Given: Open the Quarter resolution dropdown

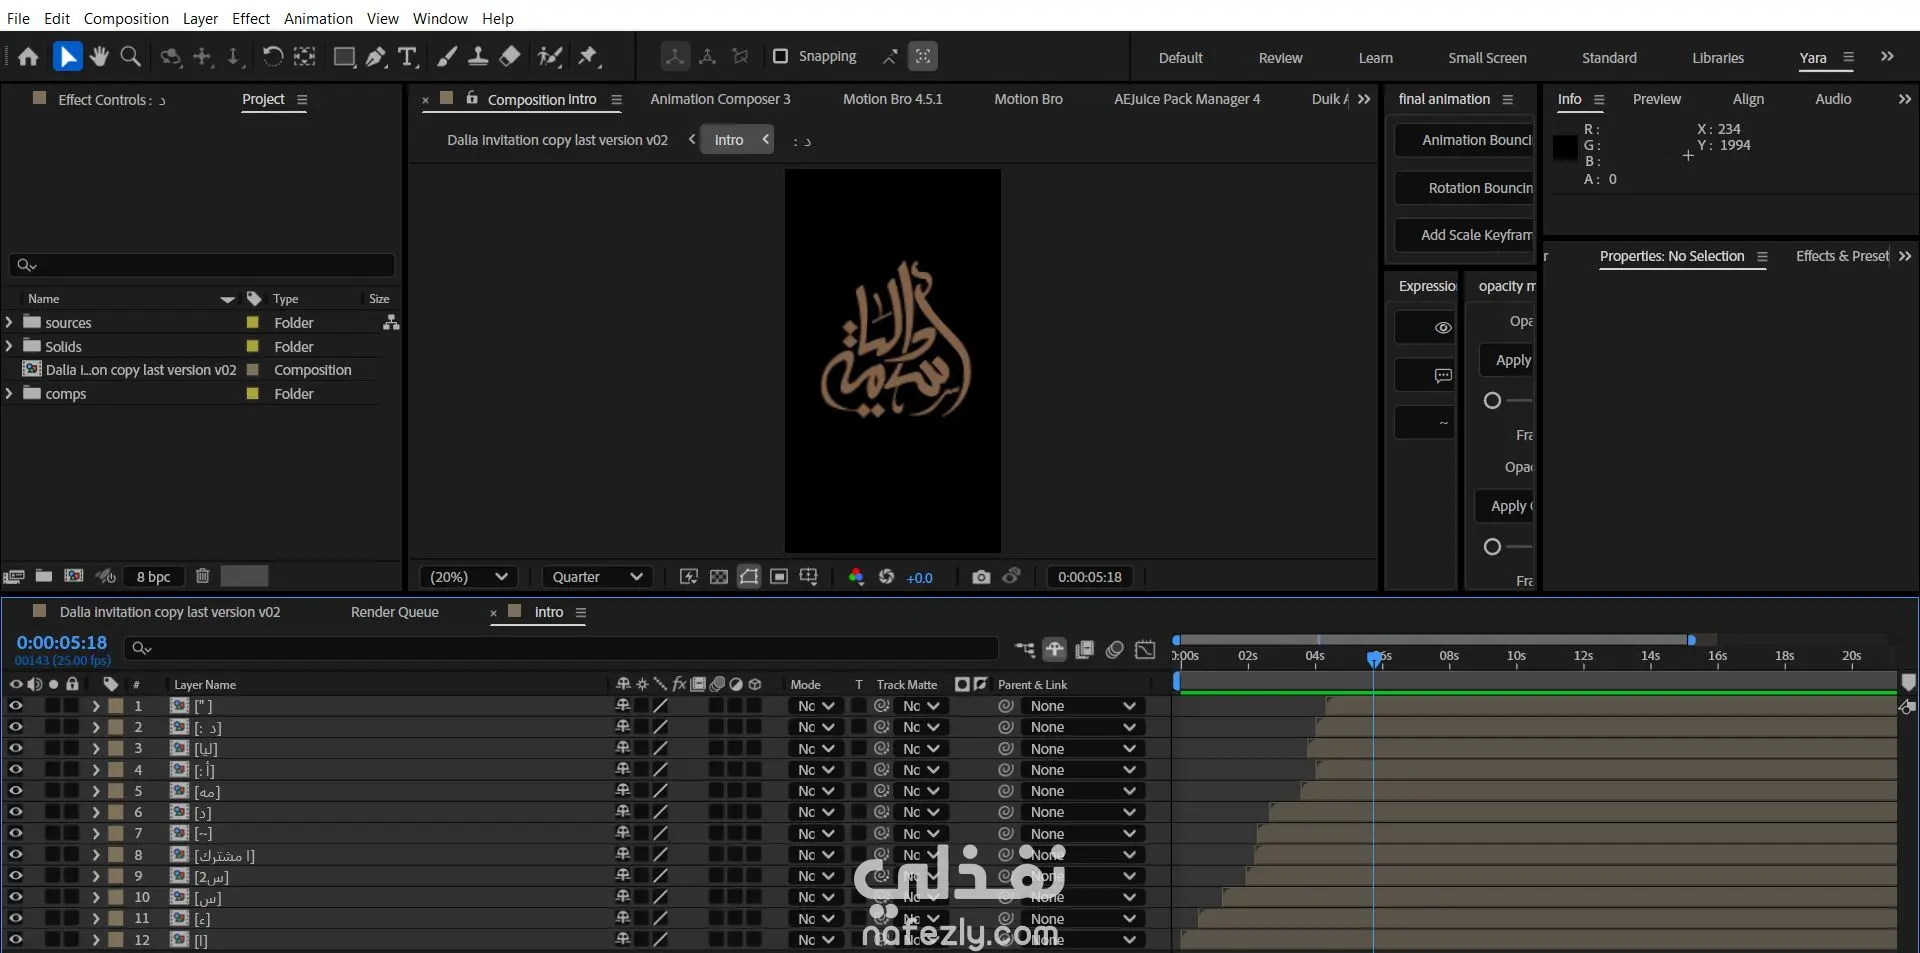Looking at the screenshot, I should [597, 577].
